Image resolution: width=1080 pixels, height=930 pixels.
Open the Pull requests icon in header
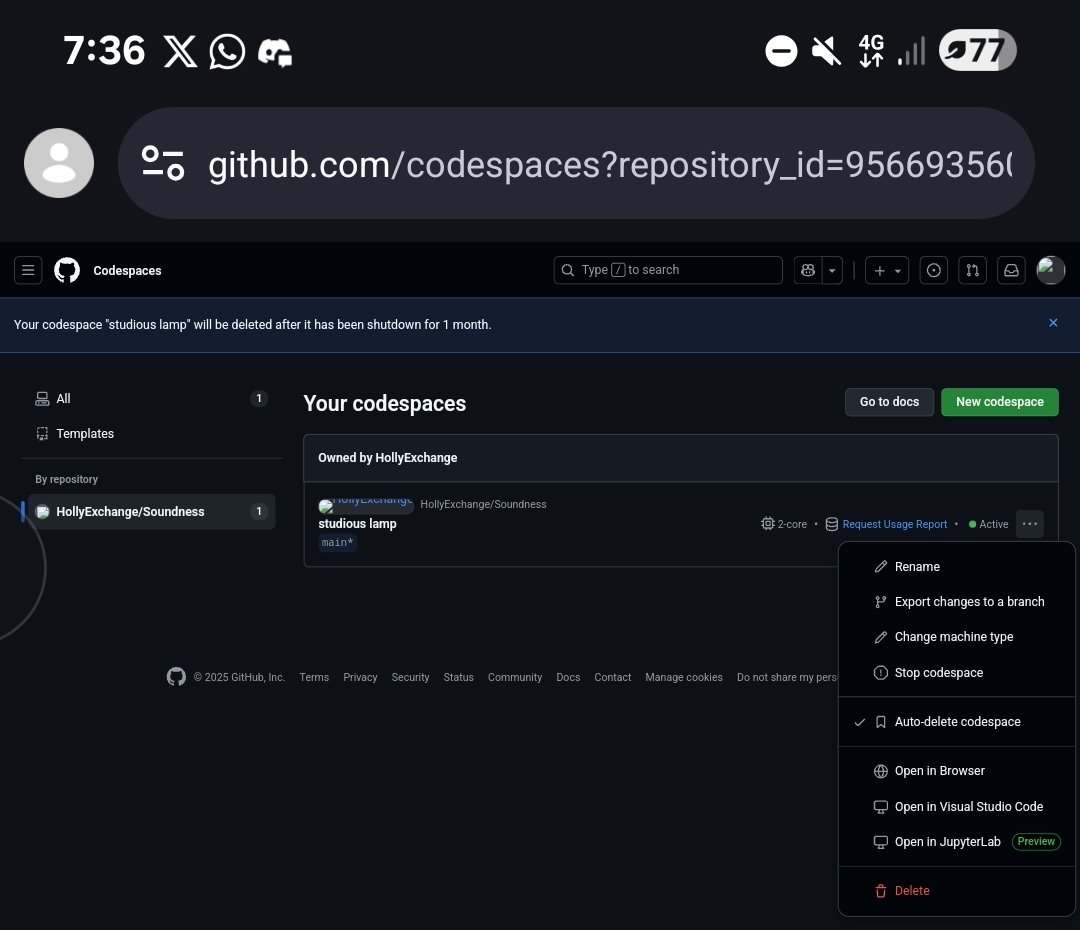pyautogui.click(x=972, y=270)
